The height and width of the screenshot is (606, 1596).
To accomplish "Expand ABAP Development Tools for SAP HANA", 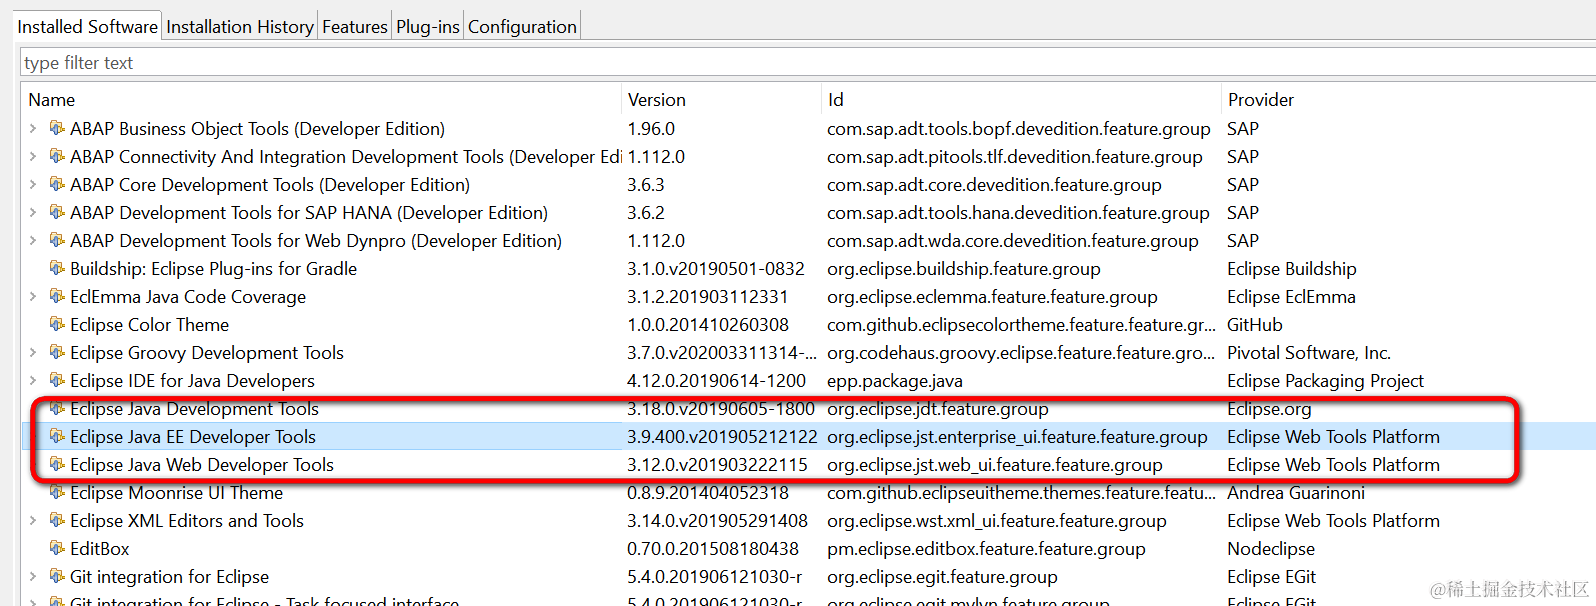I will coord(33,212).
